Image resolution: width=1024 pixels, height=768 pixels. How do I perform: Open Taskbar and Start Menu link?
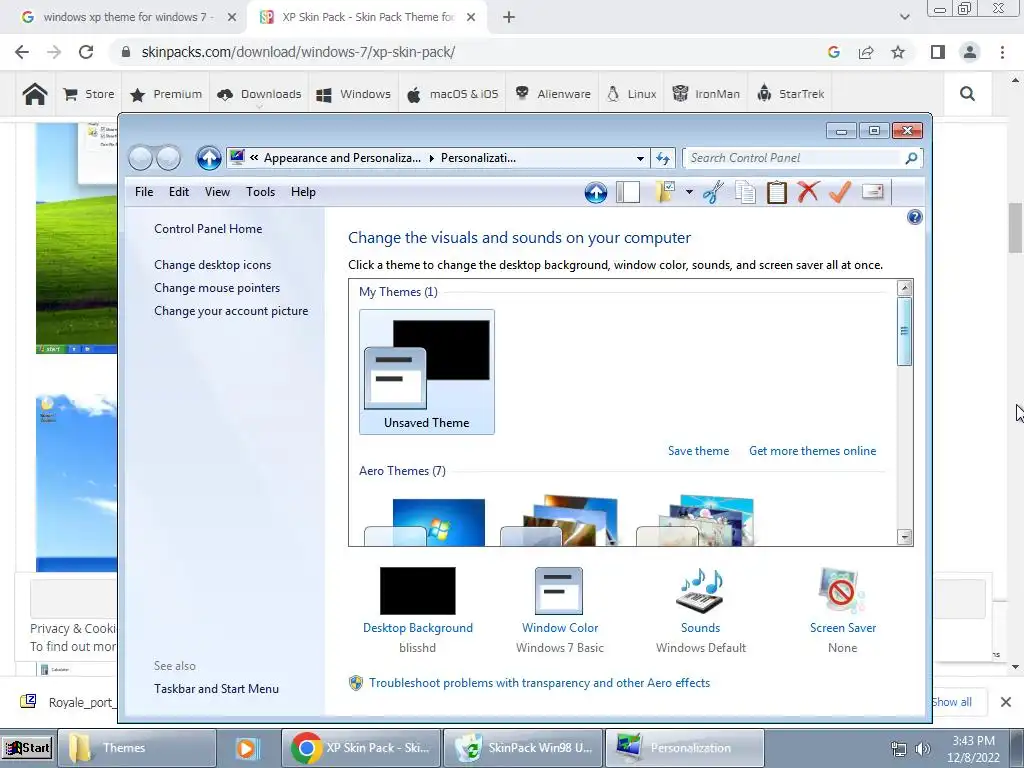click(216, 689)
